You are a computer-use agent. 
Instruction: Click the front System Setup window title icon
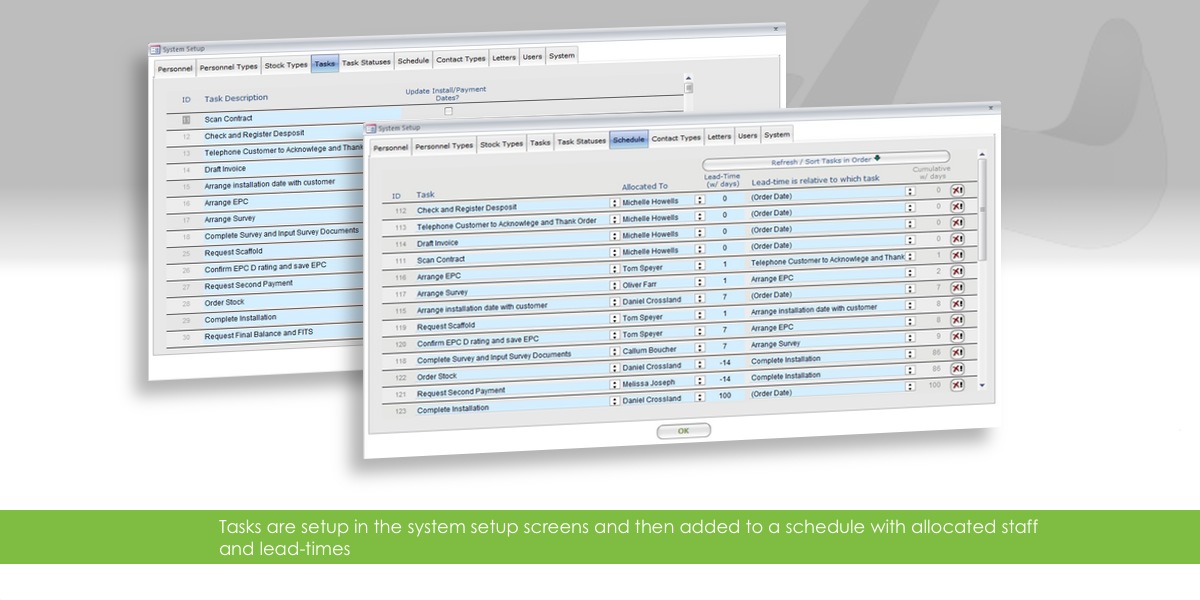coord(369,128)
